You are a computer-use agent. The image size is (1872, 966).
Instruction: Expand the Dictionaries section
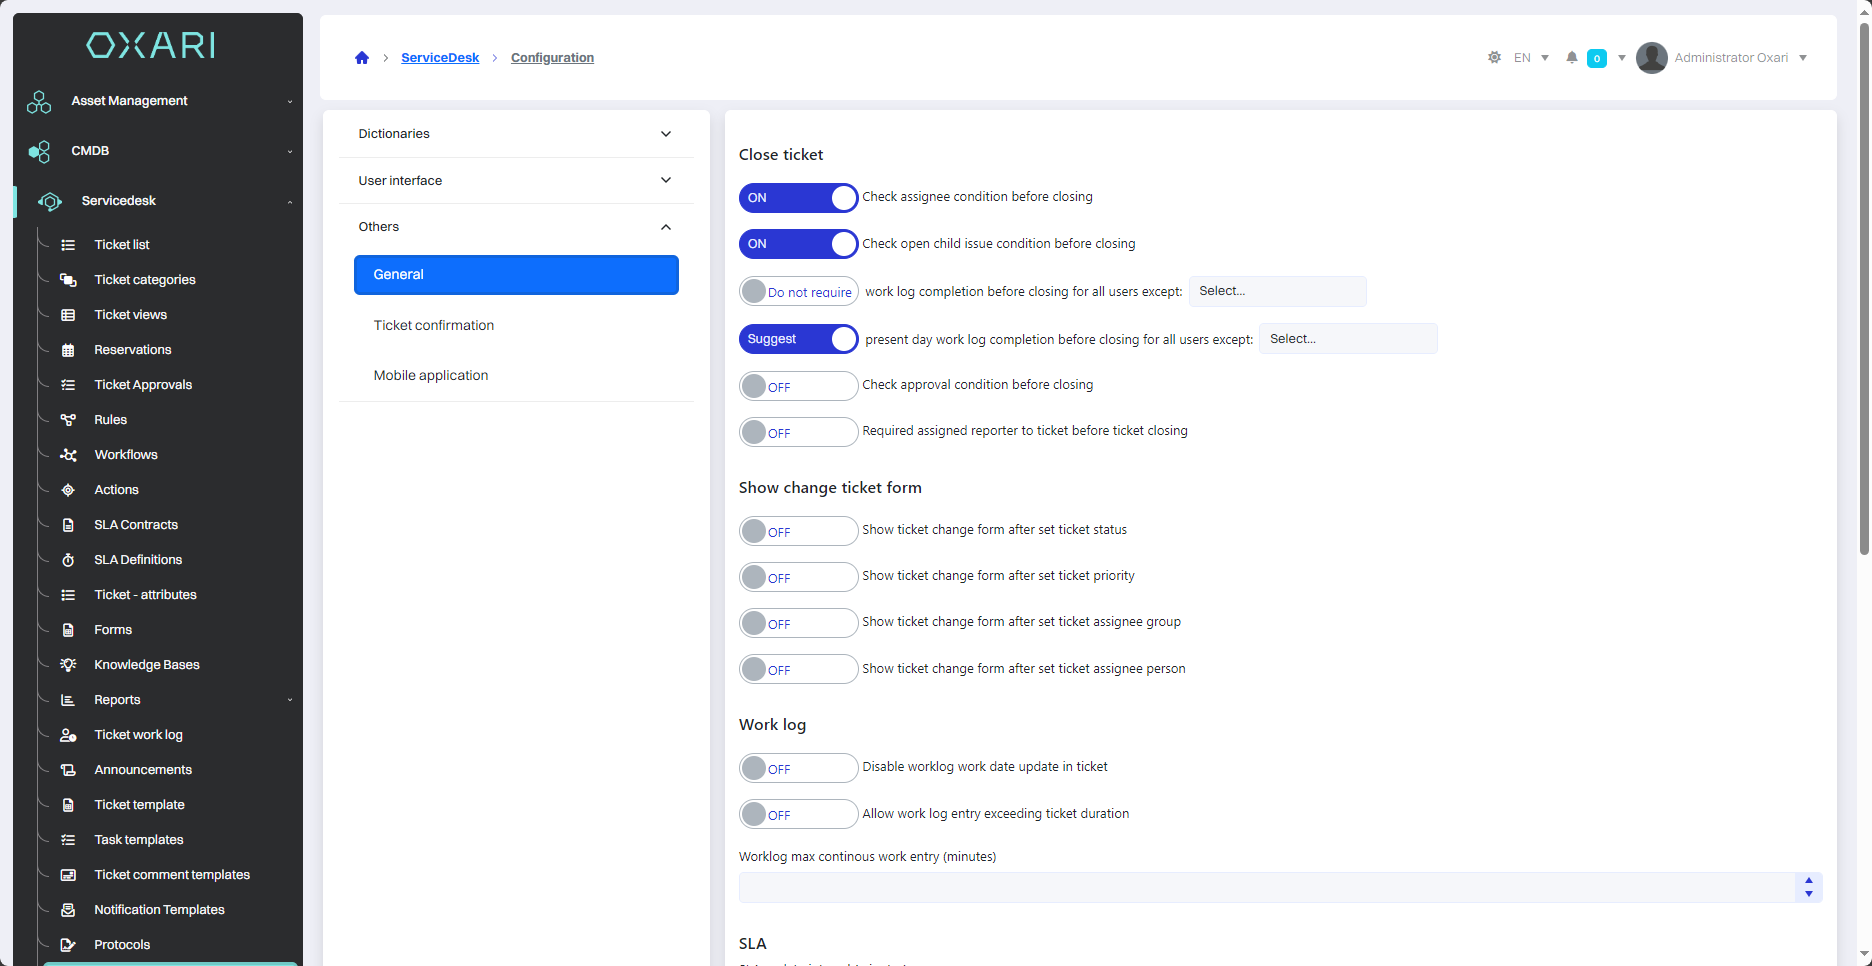pyautogui.click(x=516, y=134)
